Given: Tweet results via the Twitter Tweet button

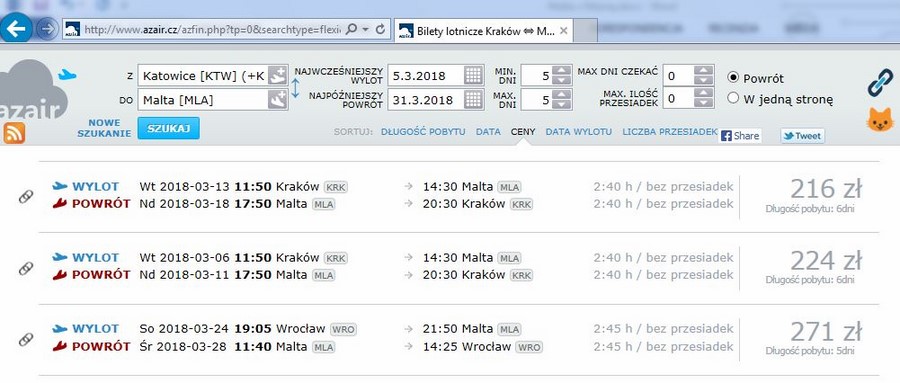Looking at the screenshot, I should [802, 136].
